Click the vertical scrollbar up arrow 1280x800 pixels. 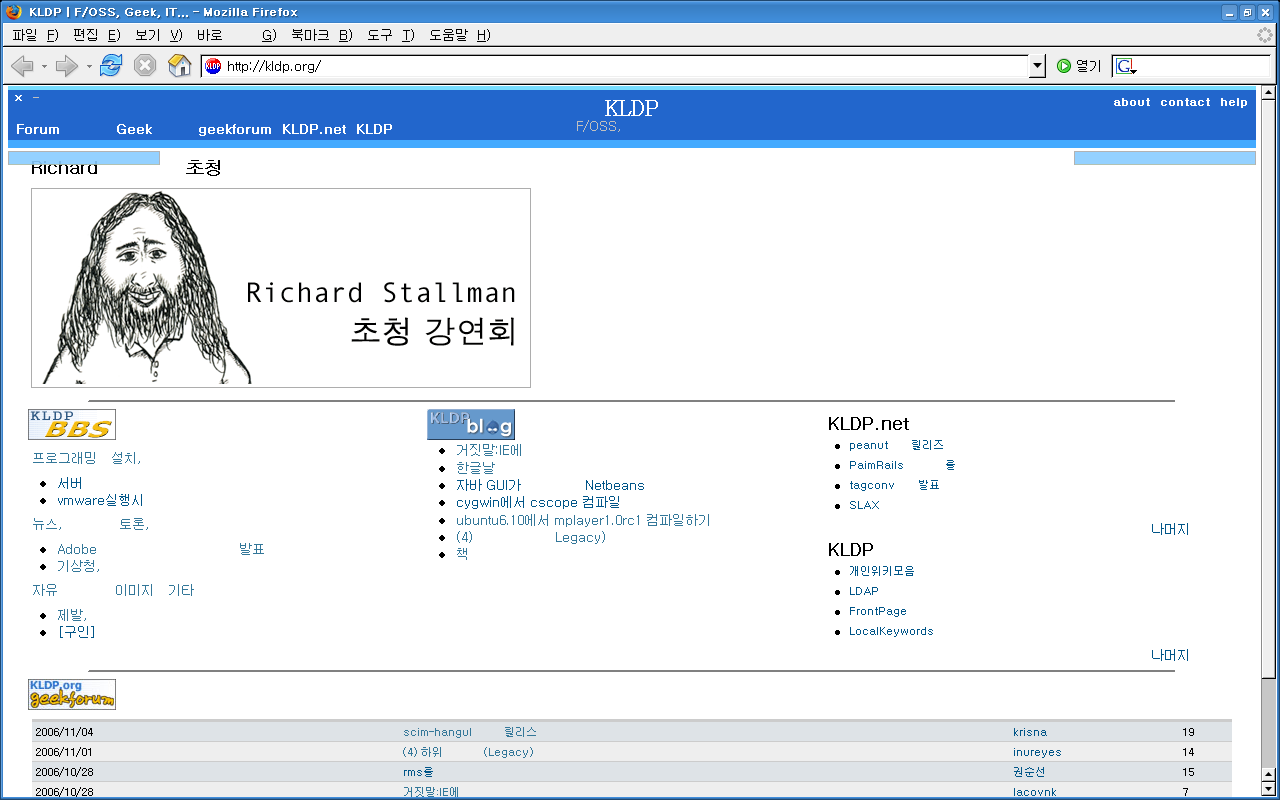tap(1269, 92)
